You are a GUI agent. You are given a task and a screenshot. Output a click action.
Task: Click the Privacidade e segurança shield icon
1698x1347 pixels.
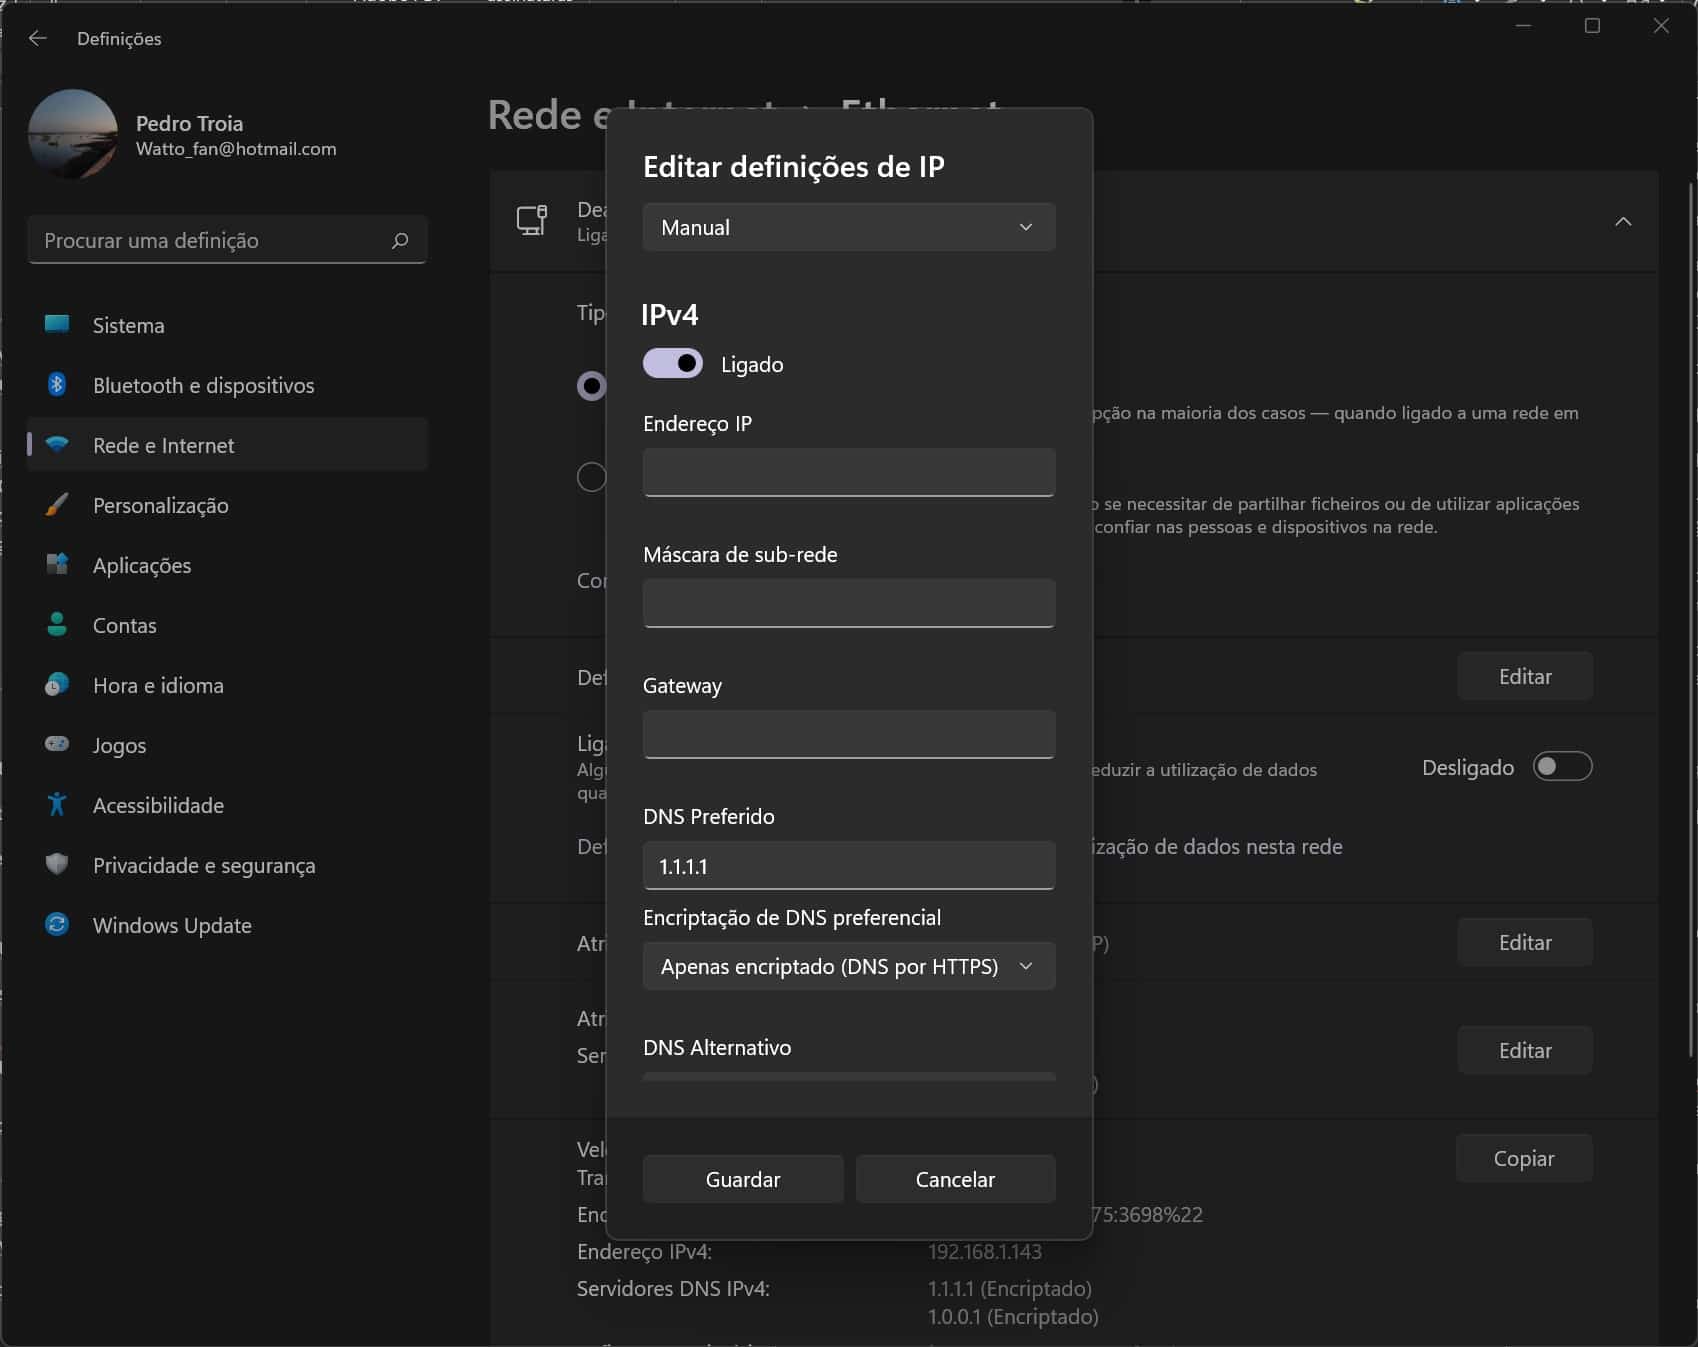coord(57,864)
